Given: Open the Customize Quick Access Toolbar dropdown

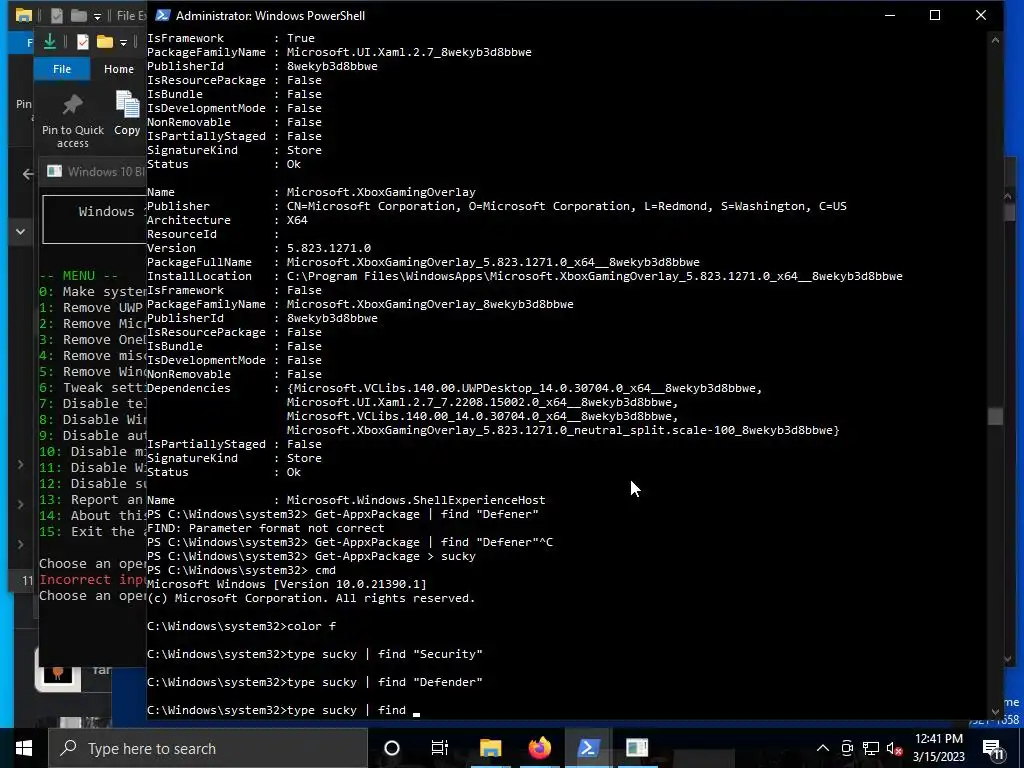Looking at the screenshot, I should [123, 42].
